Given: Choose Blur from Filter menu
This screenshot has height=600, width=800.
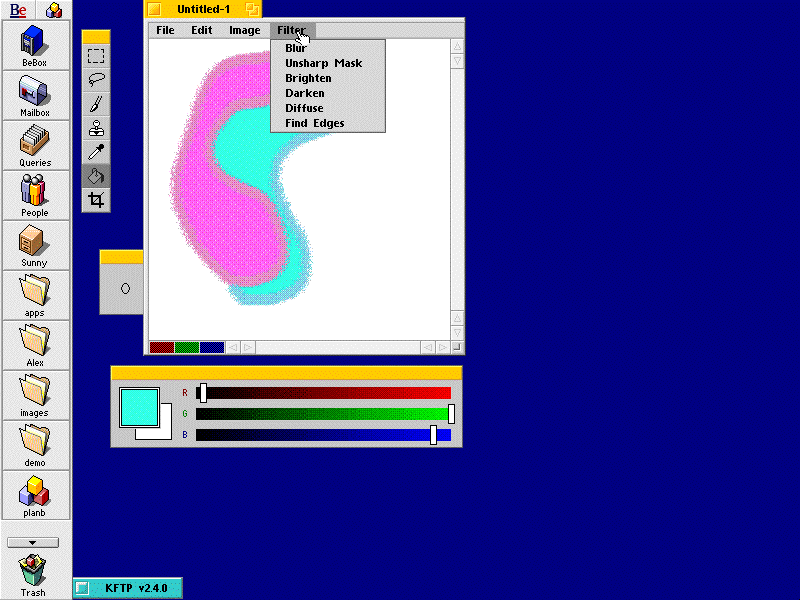Looking at the screenshot, I should coord(328,48).
